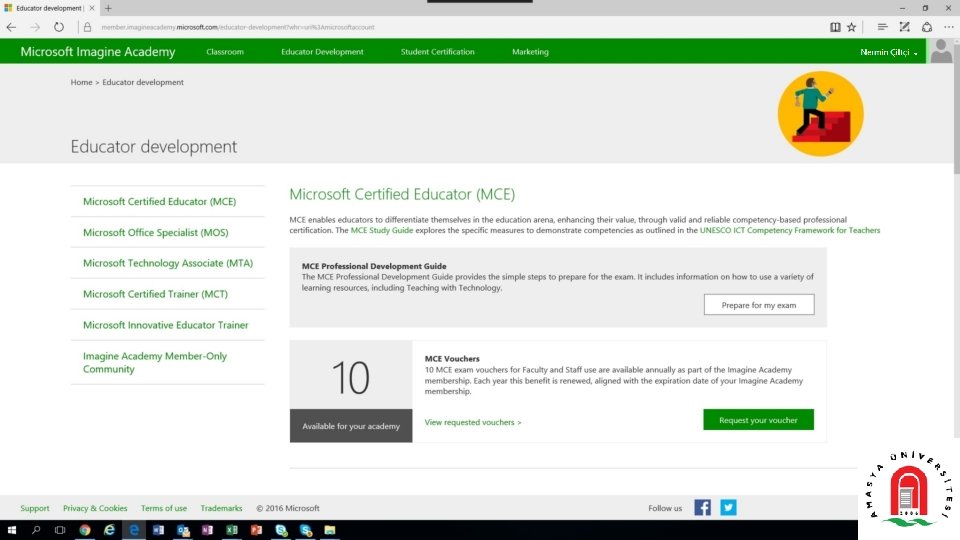Open taskbar search magnifier

(36, 530)
